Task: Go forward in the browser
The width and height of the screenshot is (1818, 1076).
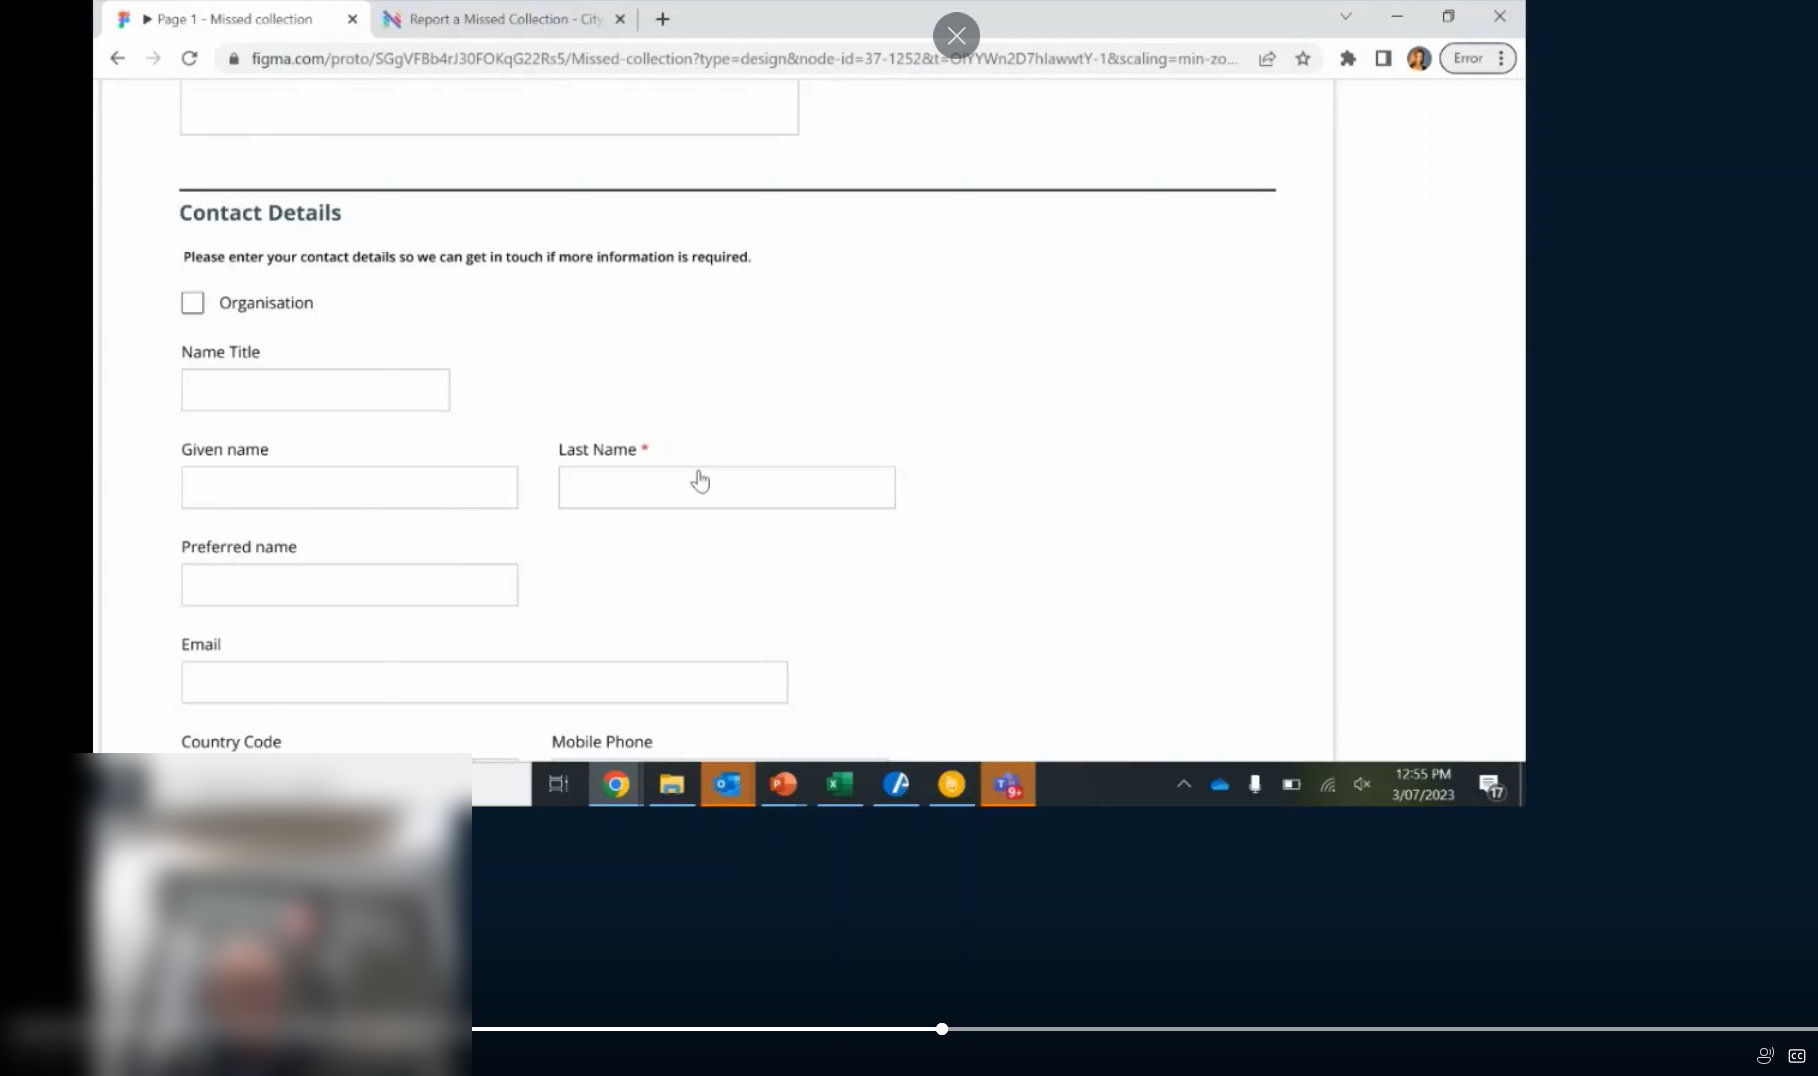Action: (153, 59)
